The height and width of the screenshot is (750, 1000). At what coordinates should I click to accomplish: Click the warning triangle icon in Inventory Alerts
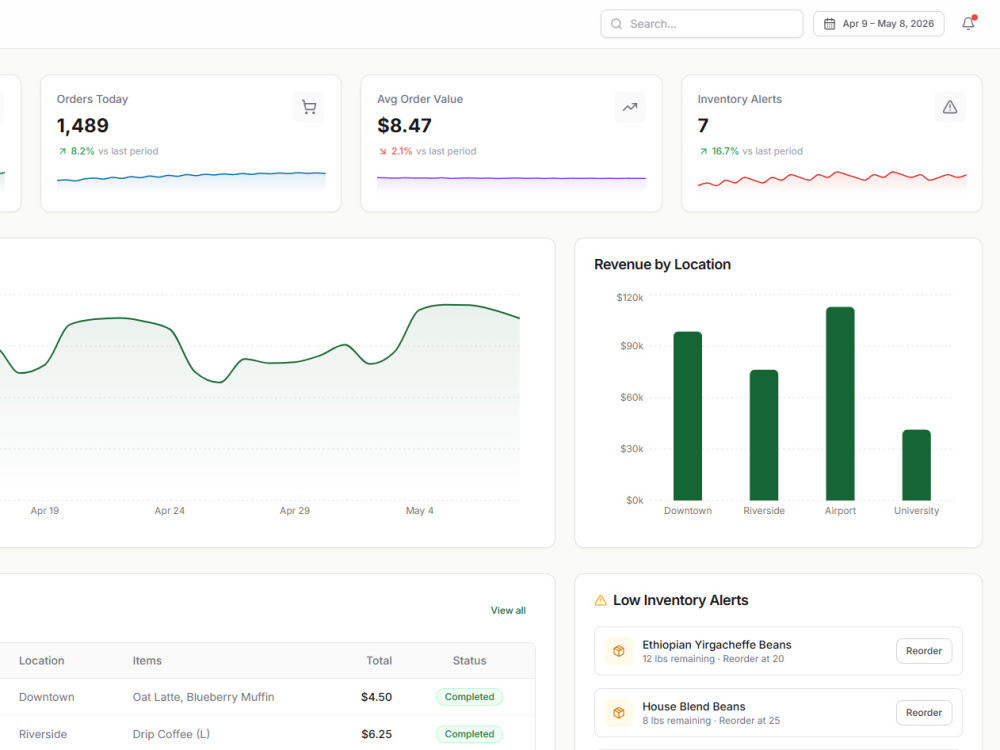click(950, 107)
